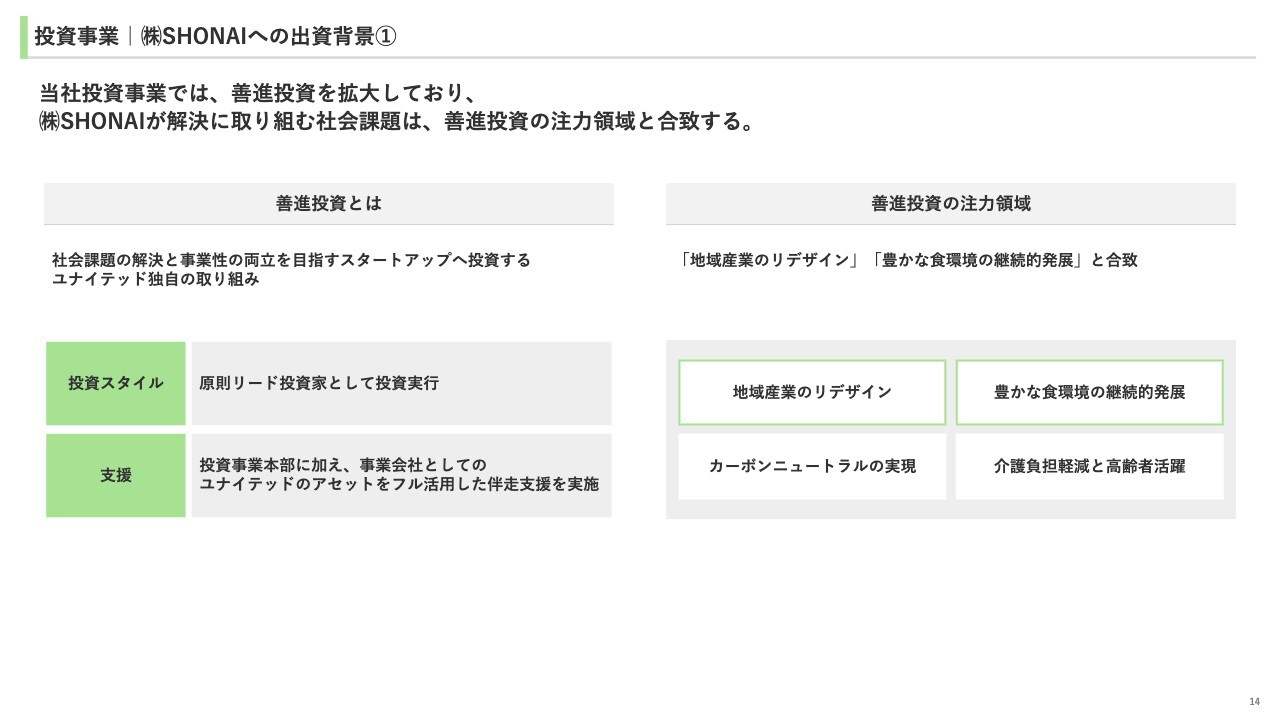Select the text line ユナイテッド独自の取り組み
Viewport: 1280px width, 720px height.
point(155,280)
